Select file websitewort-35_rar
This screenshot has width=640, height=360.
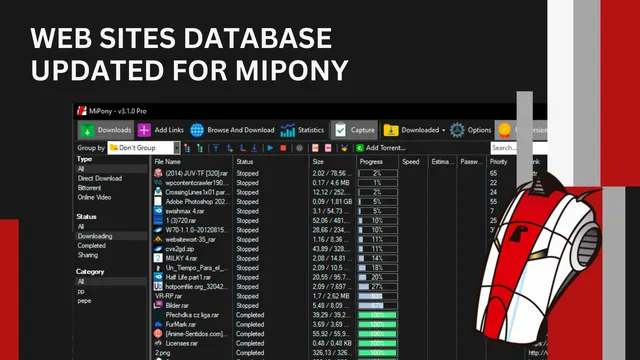(190, 240)
